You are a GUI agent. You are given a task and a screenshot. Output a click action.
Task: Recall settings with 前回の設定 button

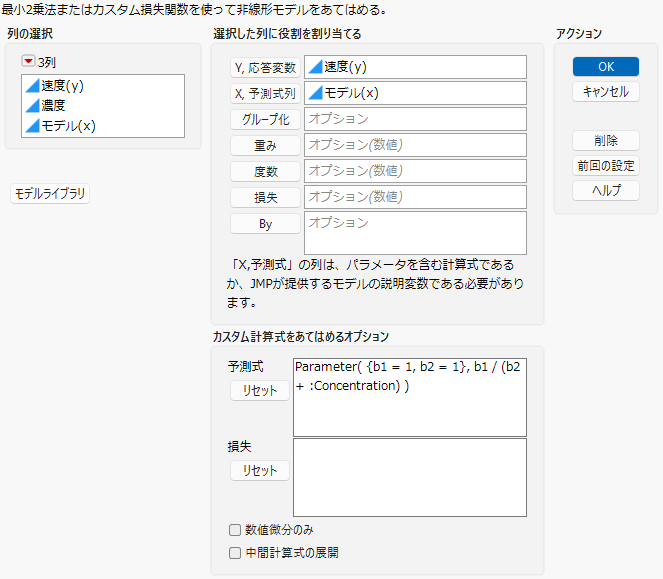click(605, 165)
